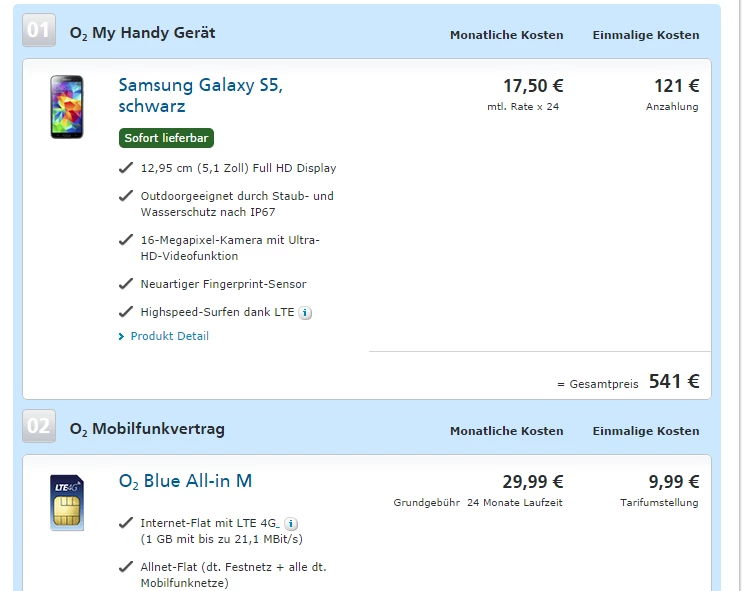The width and height of the screenshot is (751, 591).
Task: Click the info icon next to Internet-Flat LTE 4G
Action: click(x=291, y=523)
